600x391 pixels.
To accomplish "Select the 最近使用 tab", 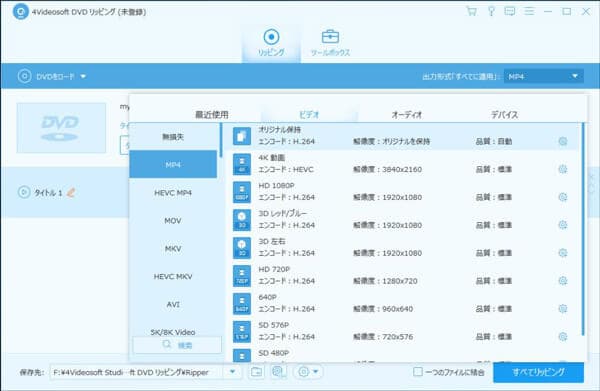I will click(x=212, y=114).
